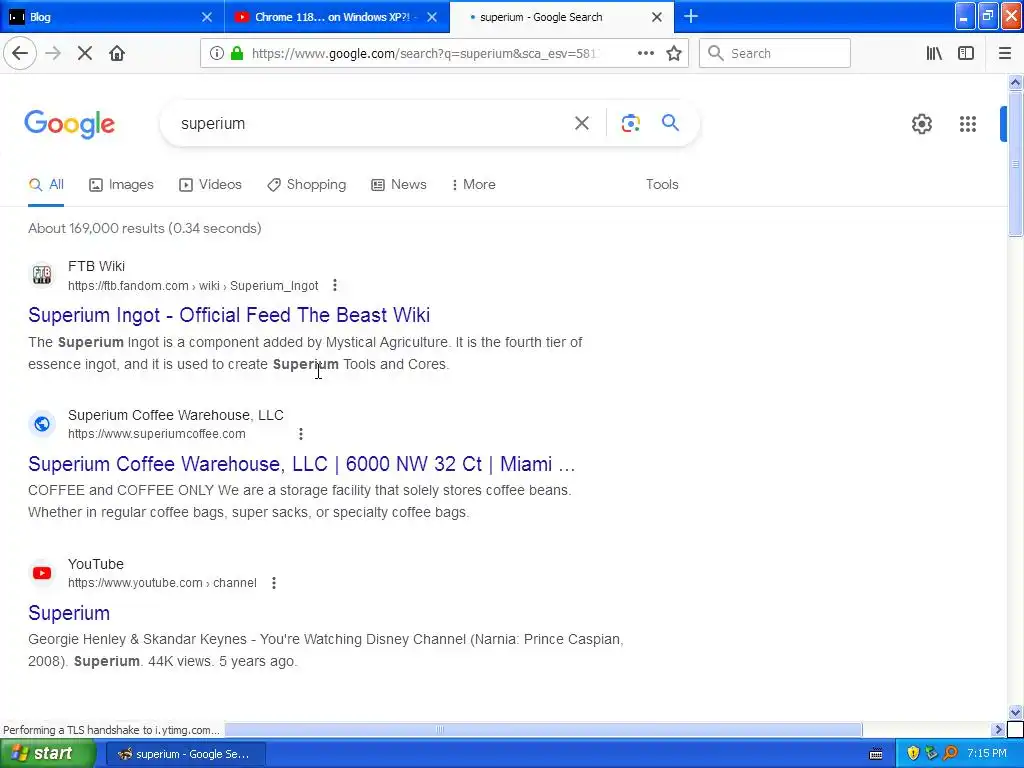Screen dimensions: 1024x768
Task: Go back to the previous page
Action: pyautogui.click(x=20, y=54)
